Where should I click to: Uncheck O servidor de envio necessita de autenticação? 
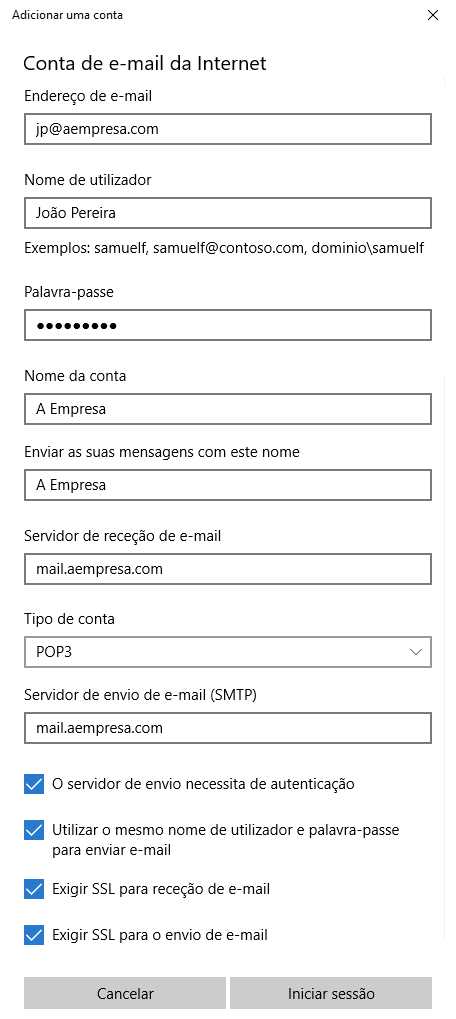pos(34,784)
